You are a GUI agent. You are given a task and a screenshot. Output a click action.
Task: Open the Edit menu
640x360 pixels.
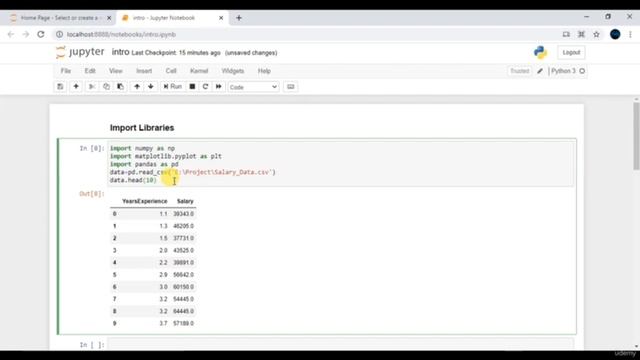[x=90, y=71]
